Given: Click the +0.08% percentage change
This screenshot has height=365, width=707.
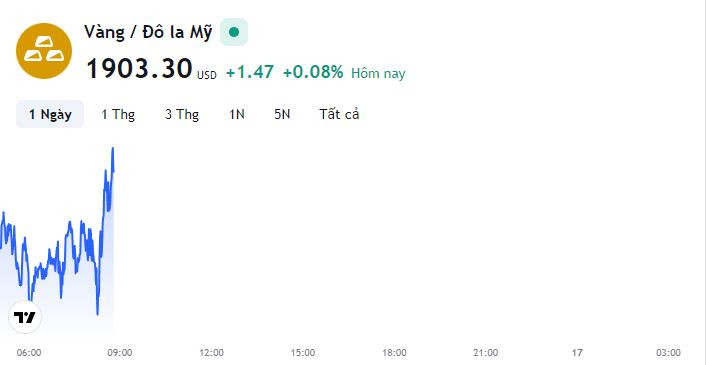Looking at the screenshot, I should [313, 72].
